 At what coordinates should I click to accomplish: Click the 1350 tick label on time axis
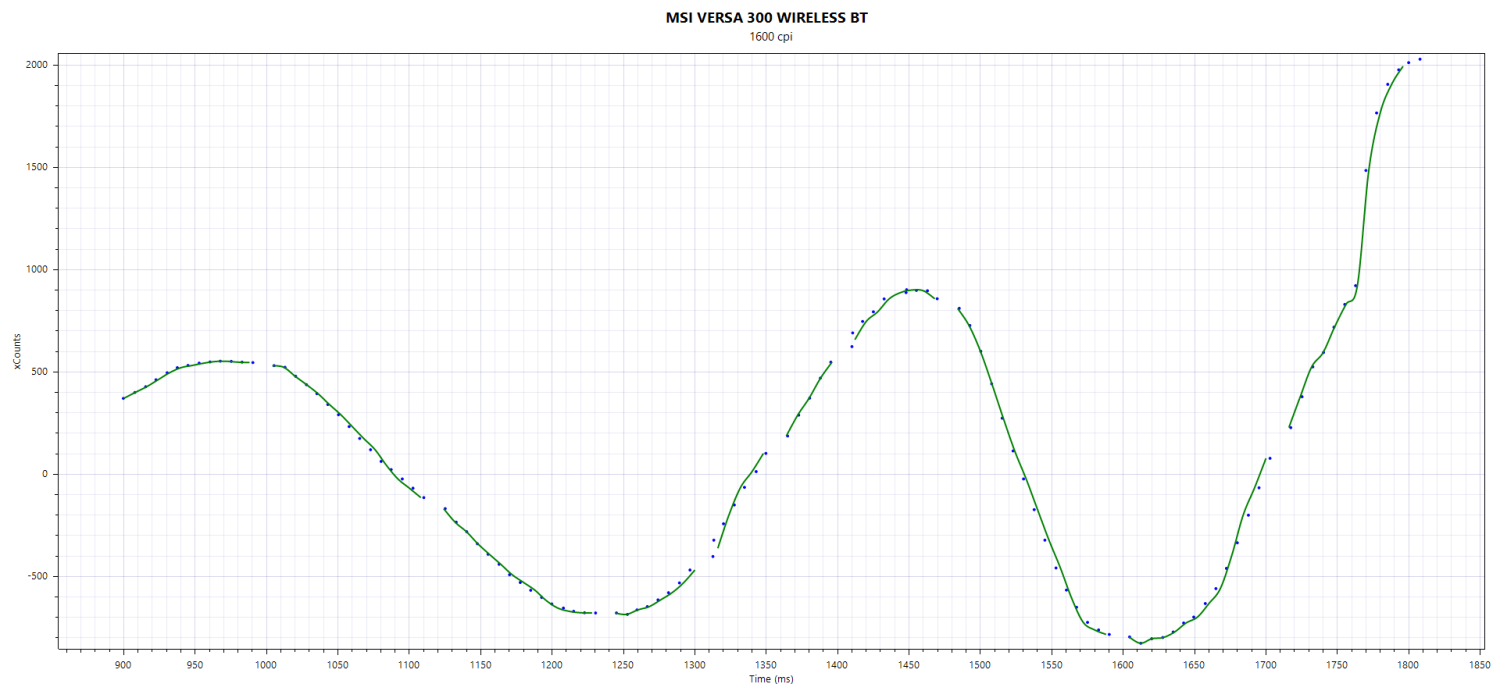[765, 664]
